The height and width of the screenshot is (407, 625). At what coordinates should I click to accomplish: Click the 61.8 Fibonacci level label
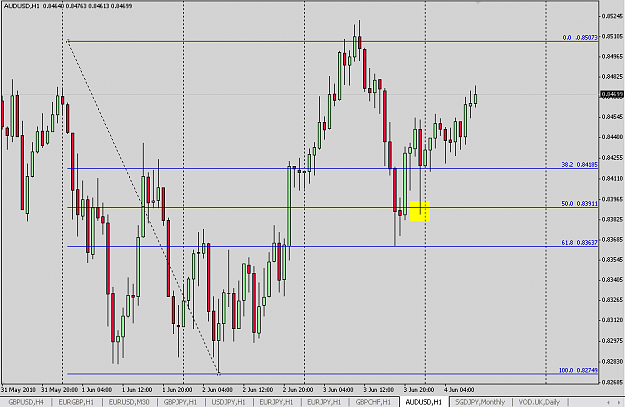(580, 242)
